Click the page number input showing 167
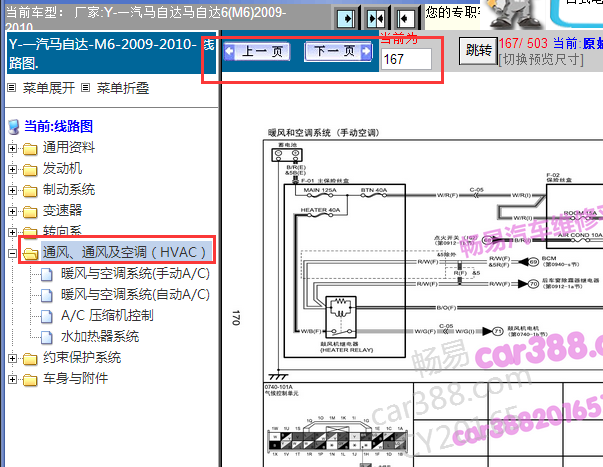The image size is (603, 467). tap(406, 59)
